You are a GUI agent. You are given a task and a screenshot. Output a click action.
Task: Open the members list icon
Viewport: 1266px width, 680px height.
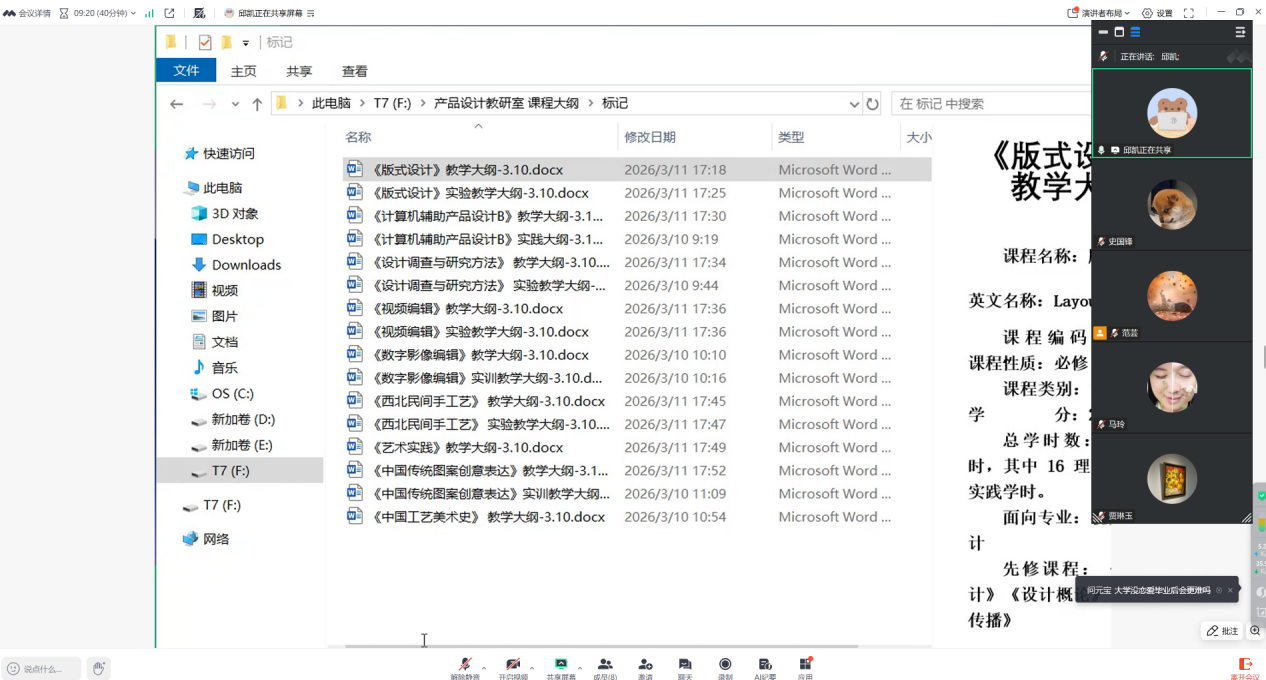pyautogui.click(x=604, y=665)
